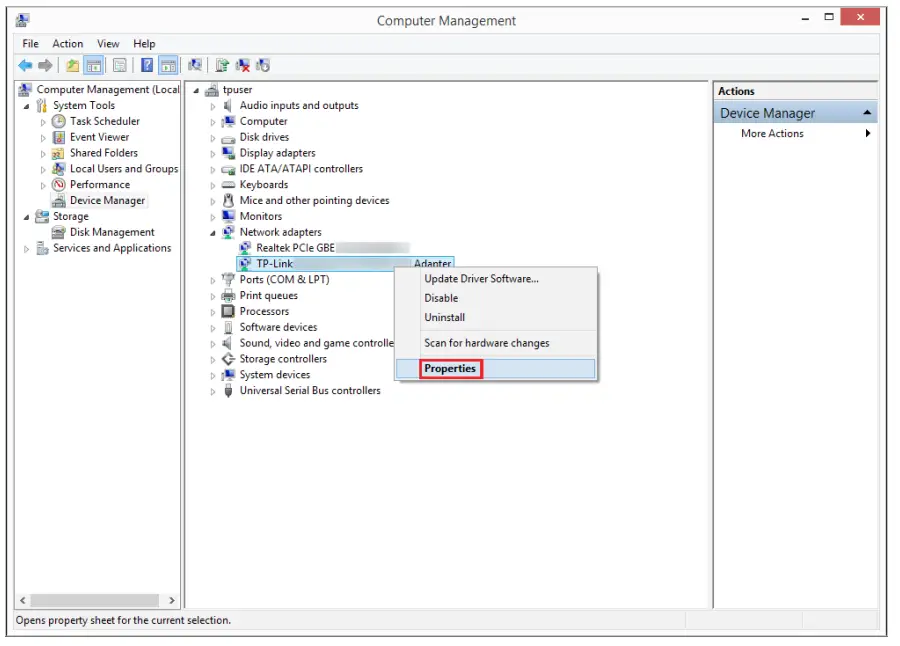Choose Properties from the context menu
The width and height of the screenshot is (900, 646).
(x=450, y=369)
